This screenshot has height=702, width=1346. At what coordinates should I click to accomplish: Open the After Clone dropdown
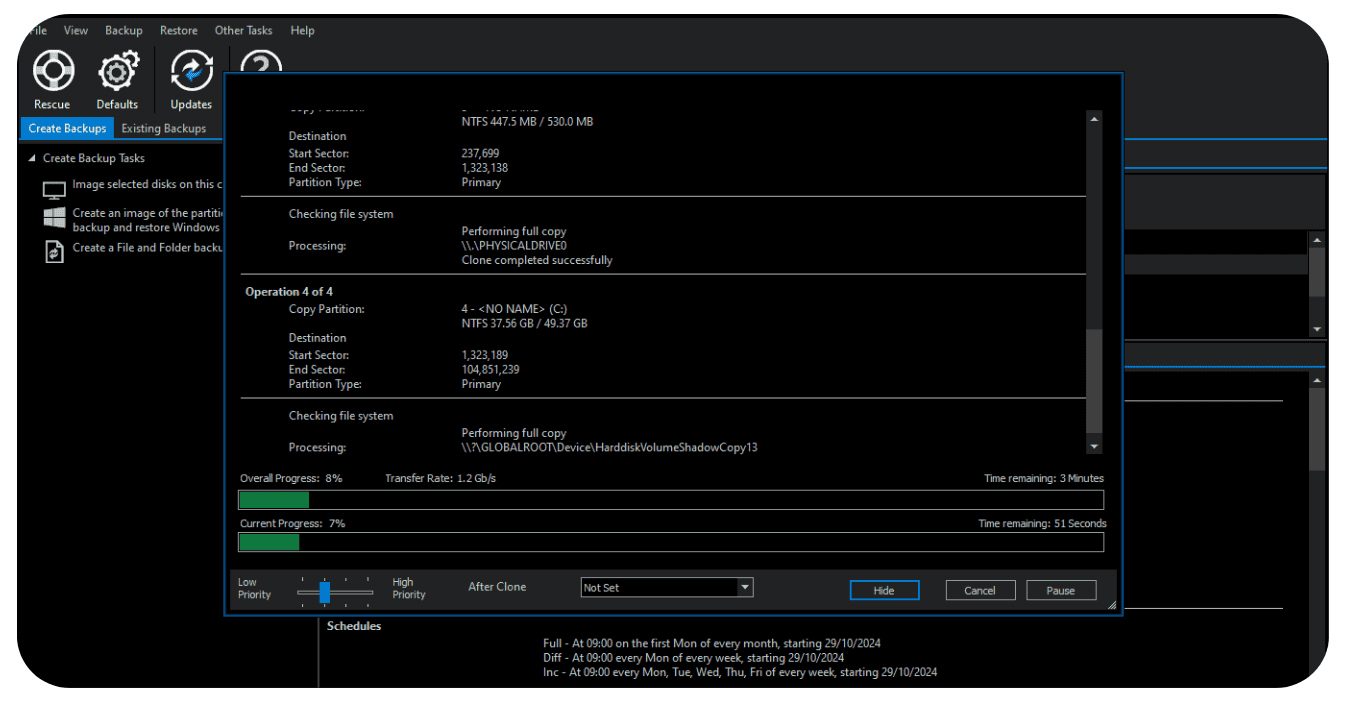pos(744,588)
